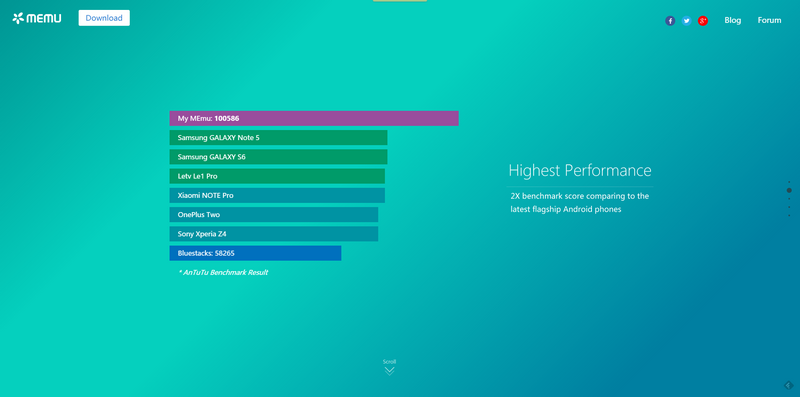This screenshot has height=397, width=800.
Task: Select the Samsung GALAXY Note 5 bar
Action: 278,138
